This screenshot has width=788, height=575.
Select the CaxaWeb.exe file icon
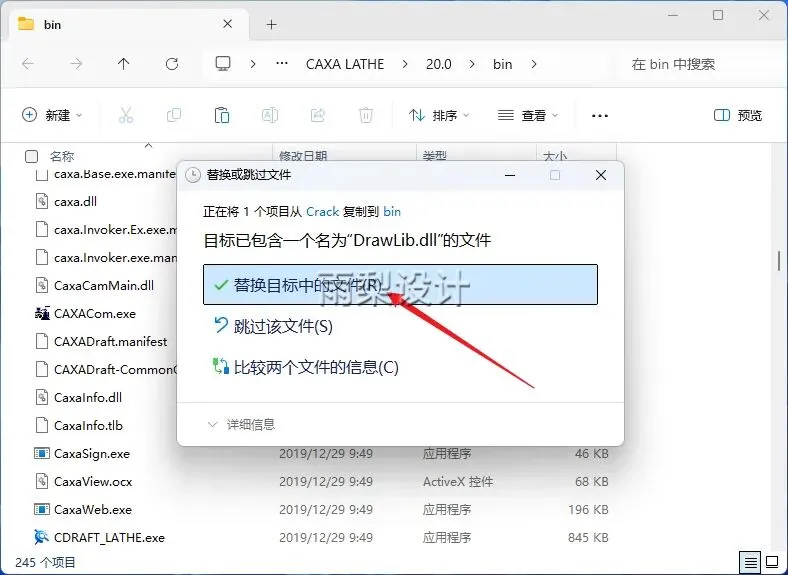(42, 509)
